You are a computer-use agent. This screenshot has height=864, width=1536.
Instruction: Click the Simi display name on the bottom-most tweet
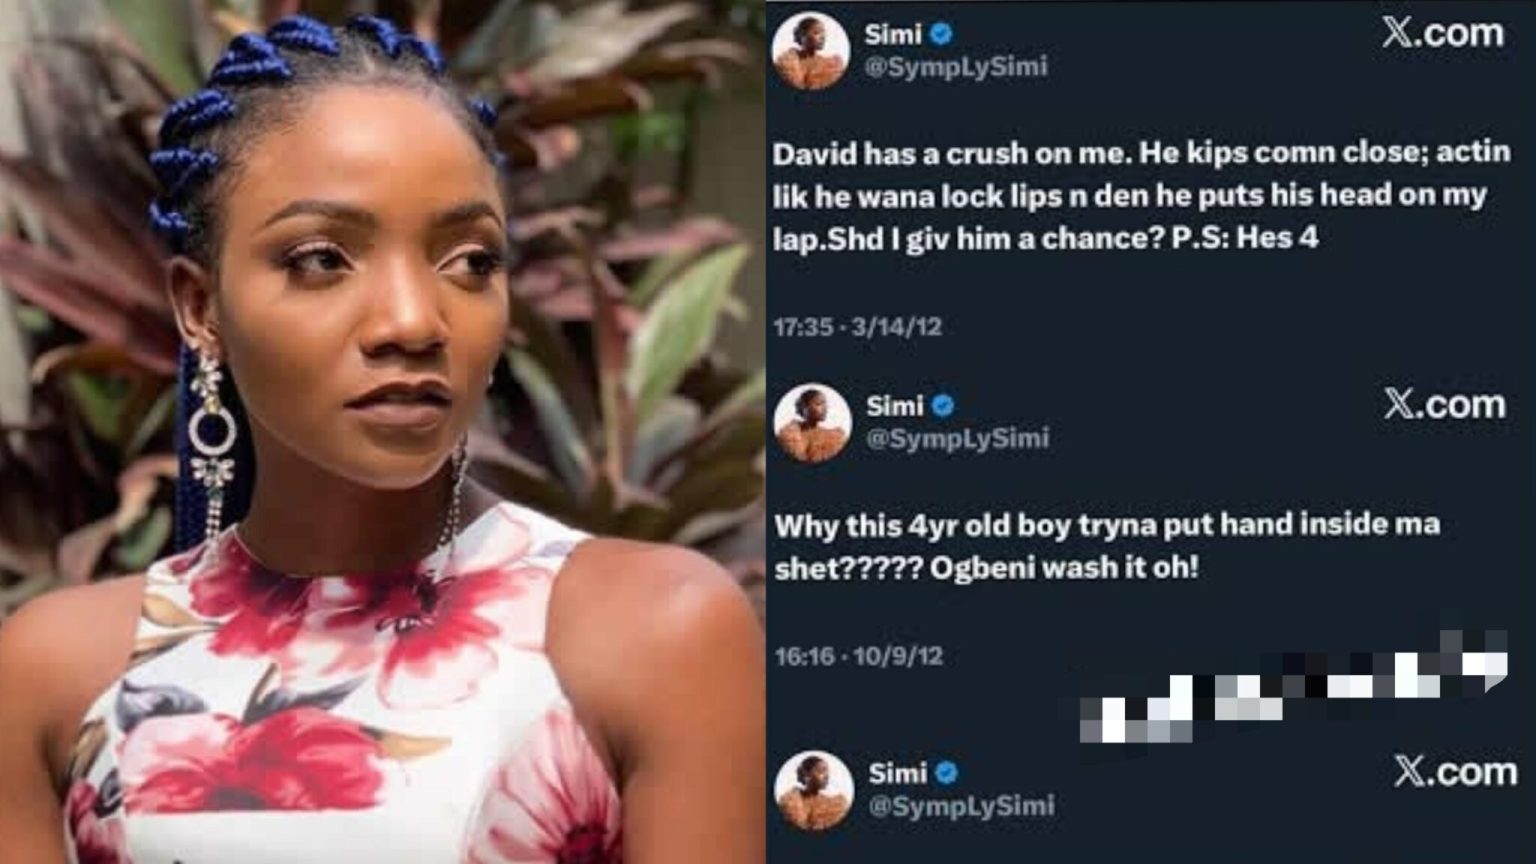click(897, 773)
